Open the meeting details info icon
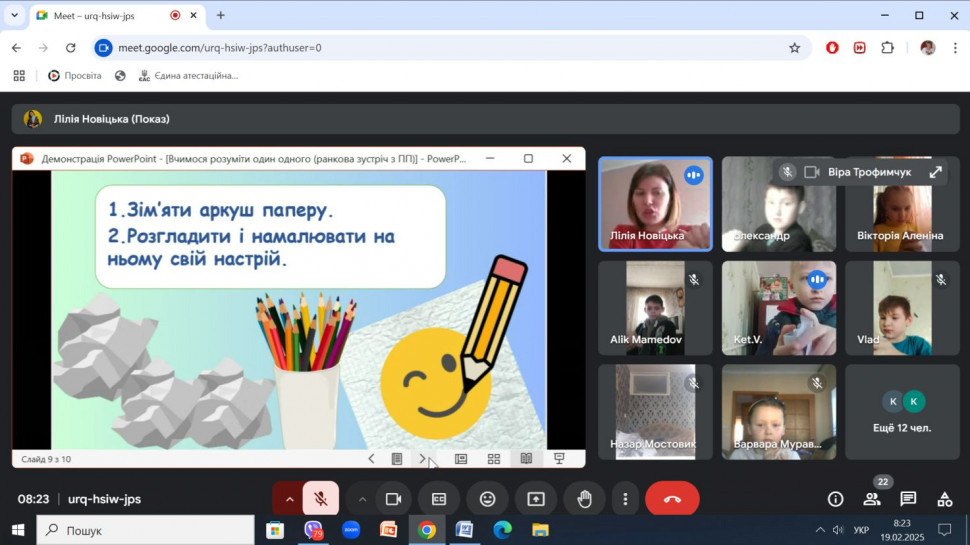The width and height of the screenshot is (970, 545). coord(835,499)
